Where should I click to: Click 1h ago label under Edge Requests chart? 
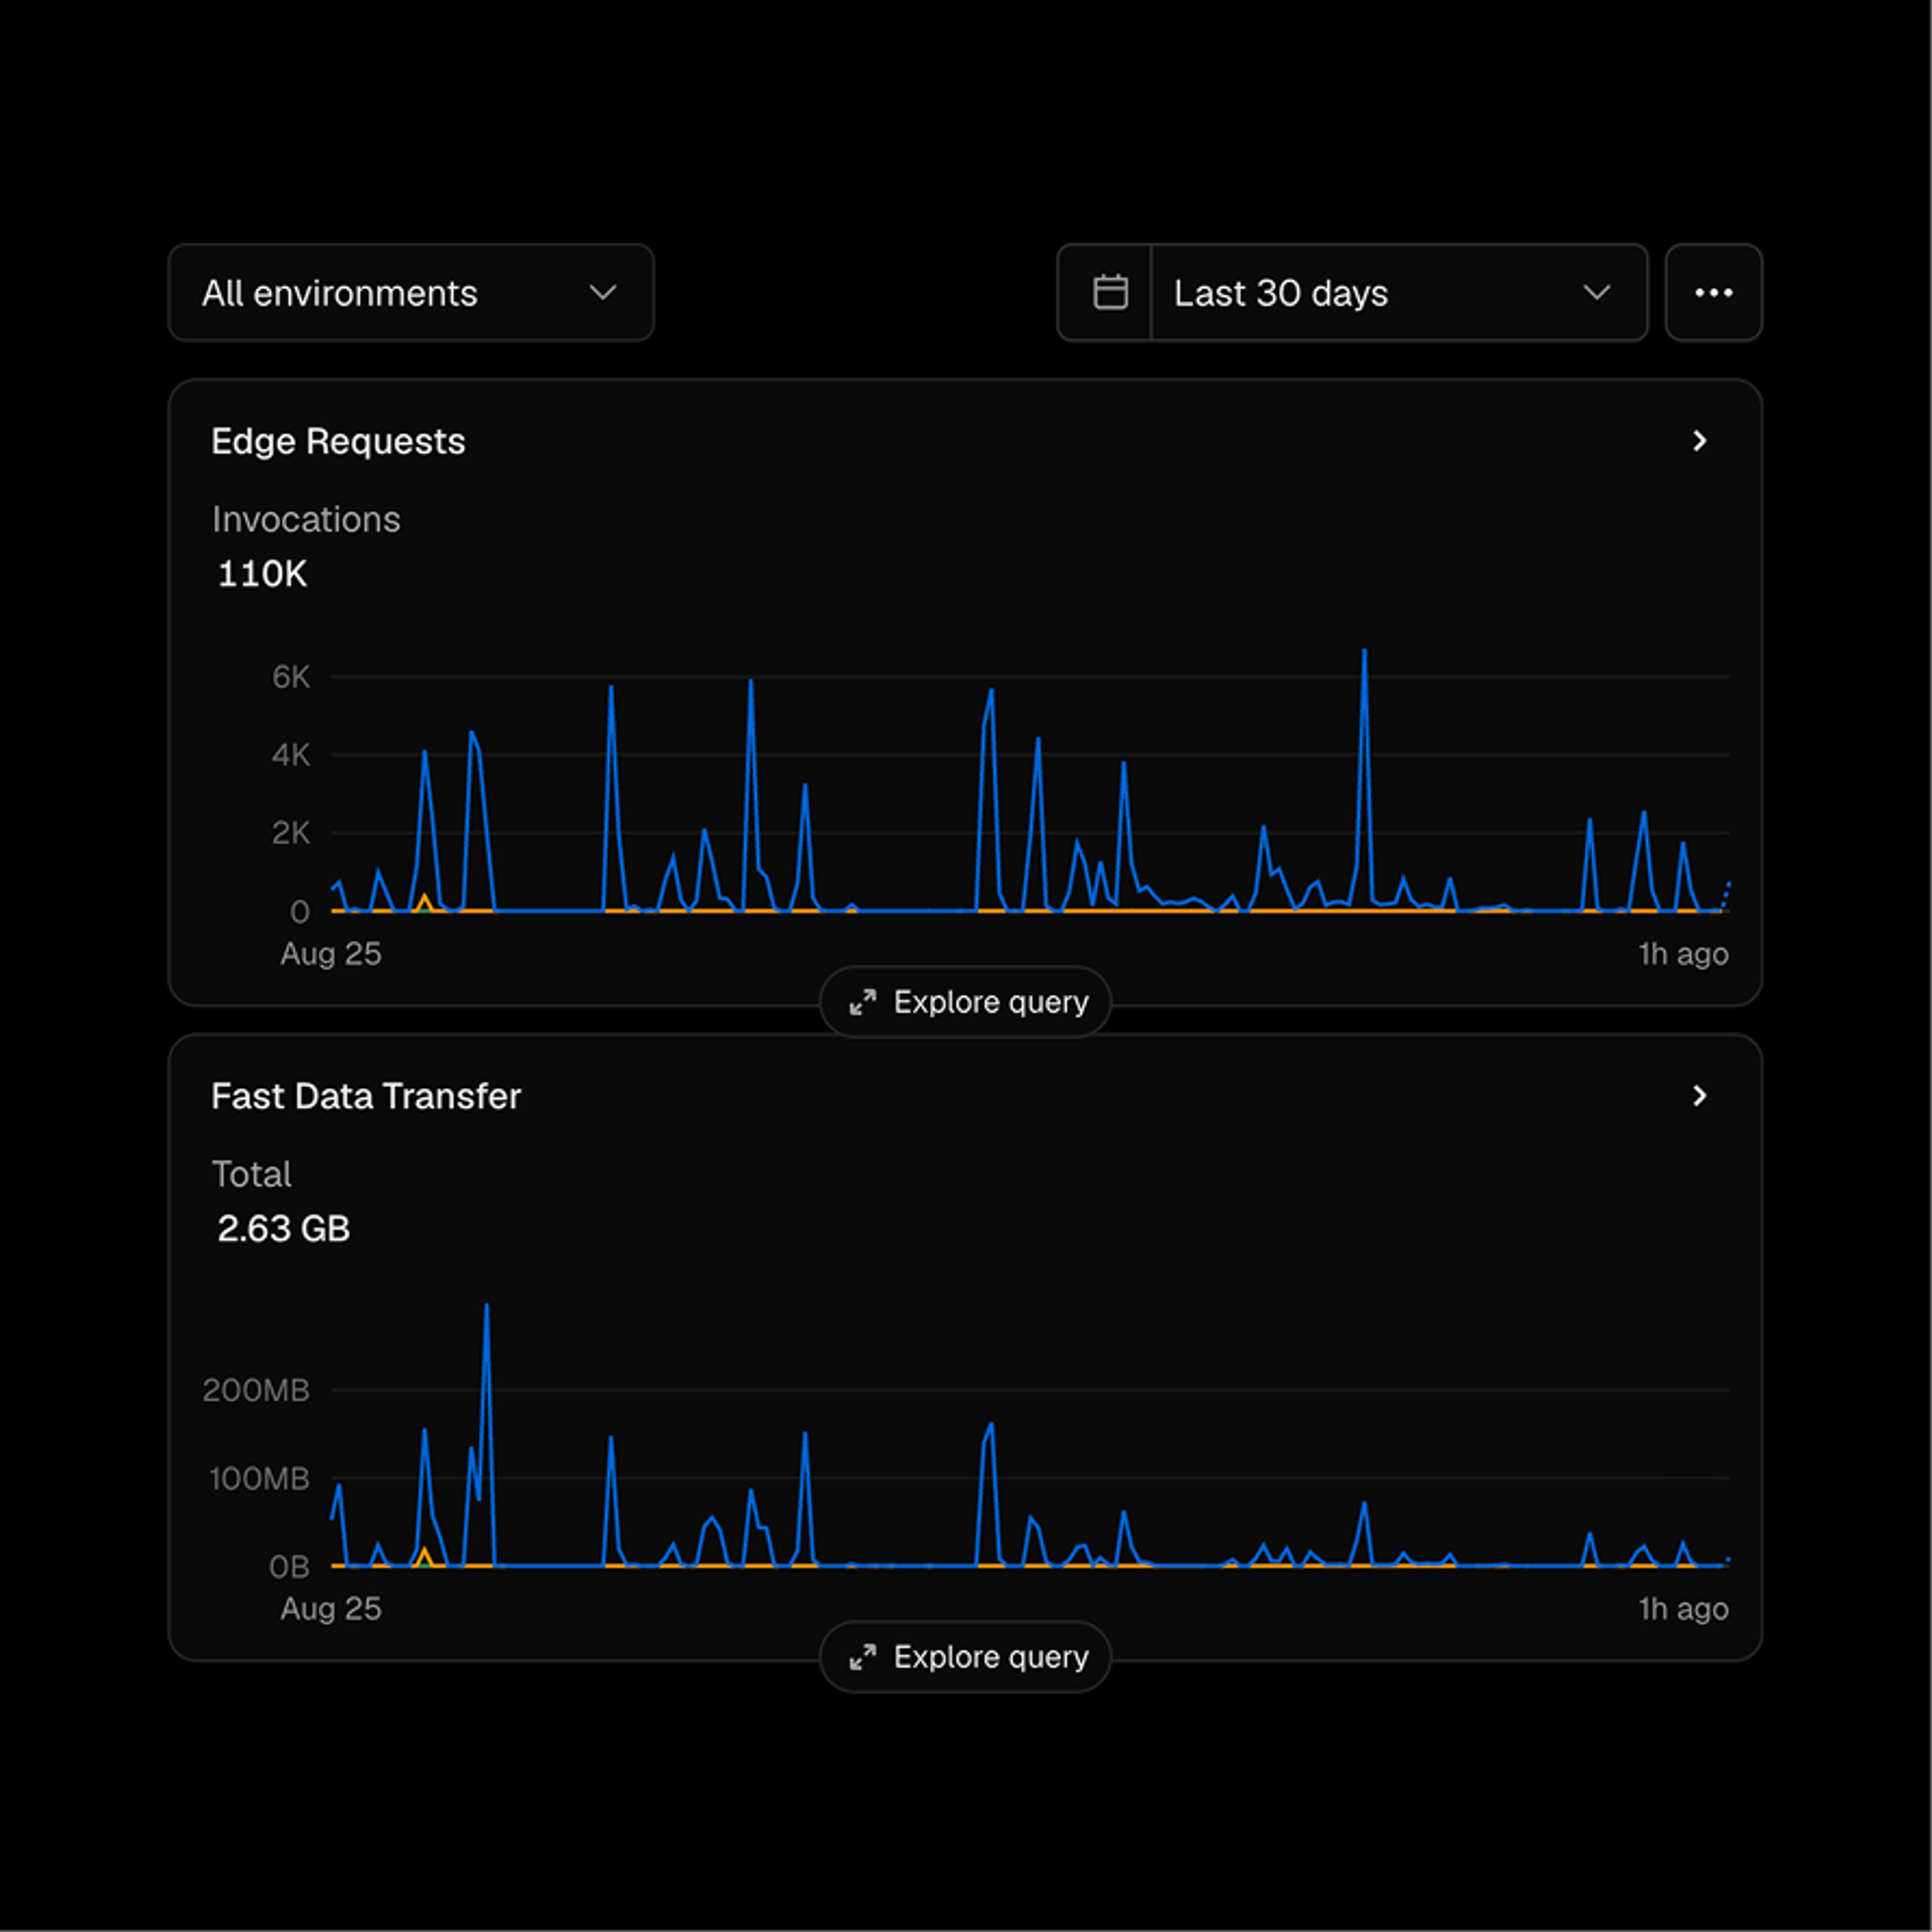(1684, 954)
